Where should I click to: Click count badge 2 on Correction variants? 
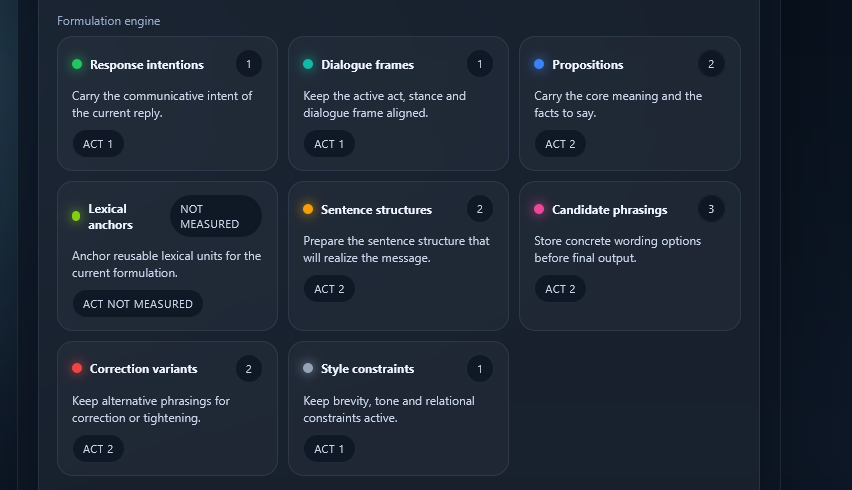click(x=248, y=369)
